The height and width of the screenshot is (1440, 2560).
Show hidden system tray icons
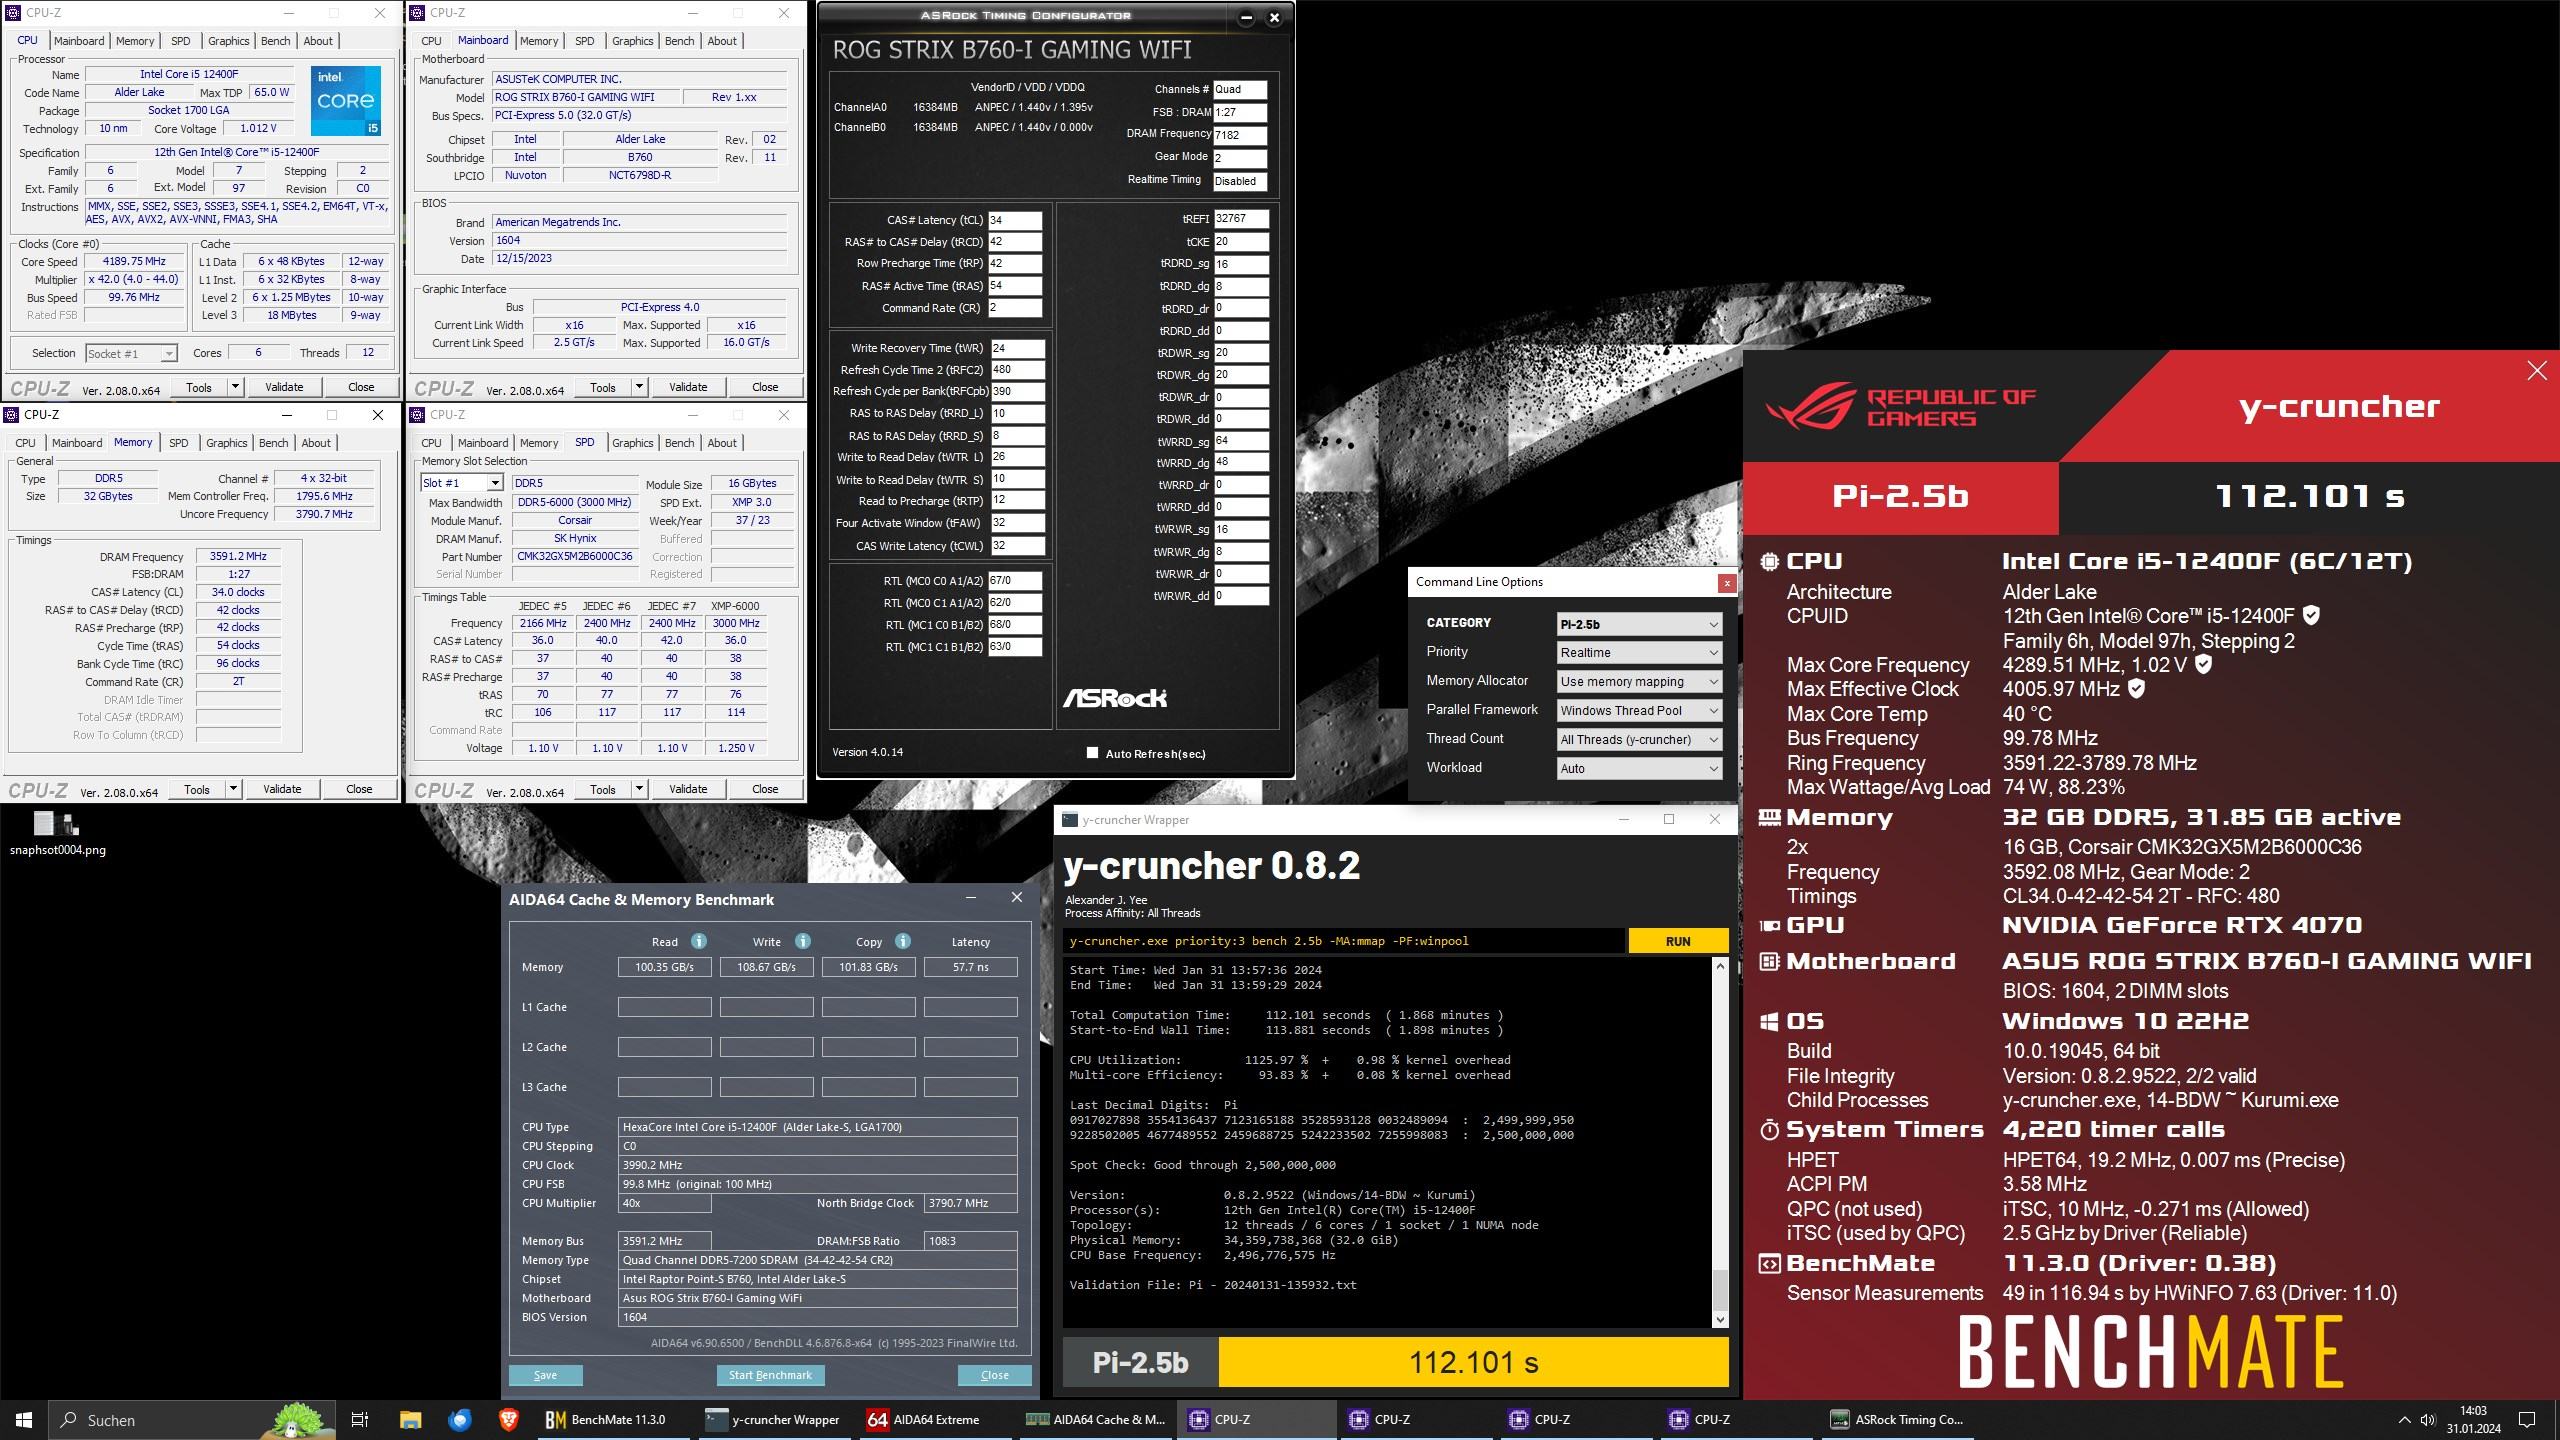click(2404, 1419)
